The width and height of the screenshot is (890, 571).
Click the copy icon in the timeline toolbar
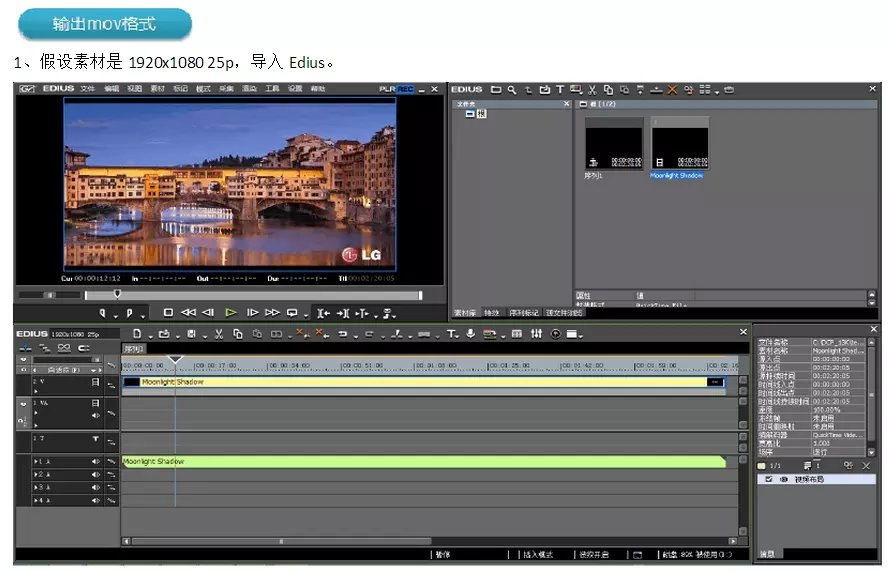coord(238,334)
